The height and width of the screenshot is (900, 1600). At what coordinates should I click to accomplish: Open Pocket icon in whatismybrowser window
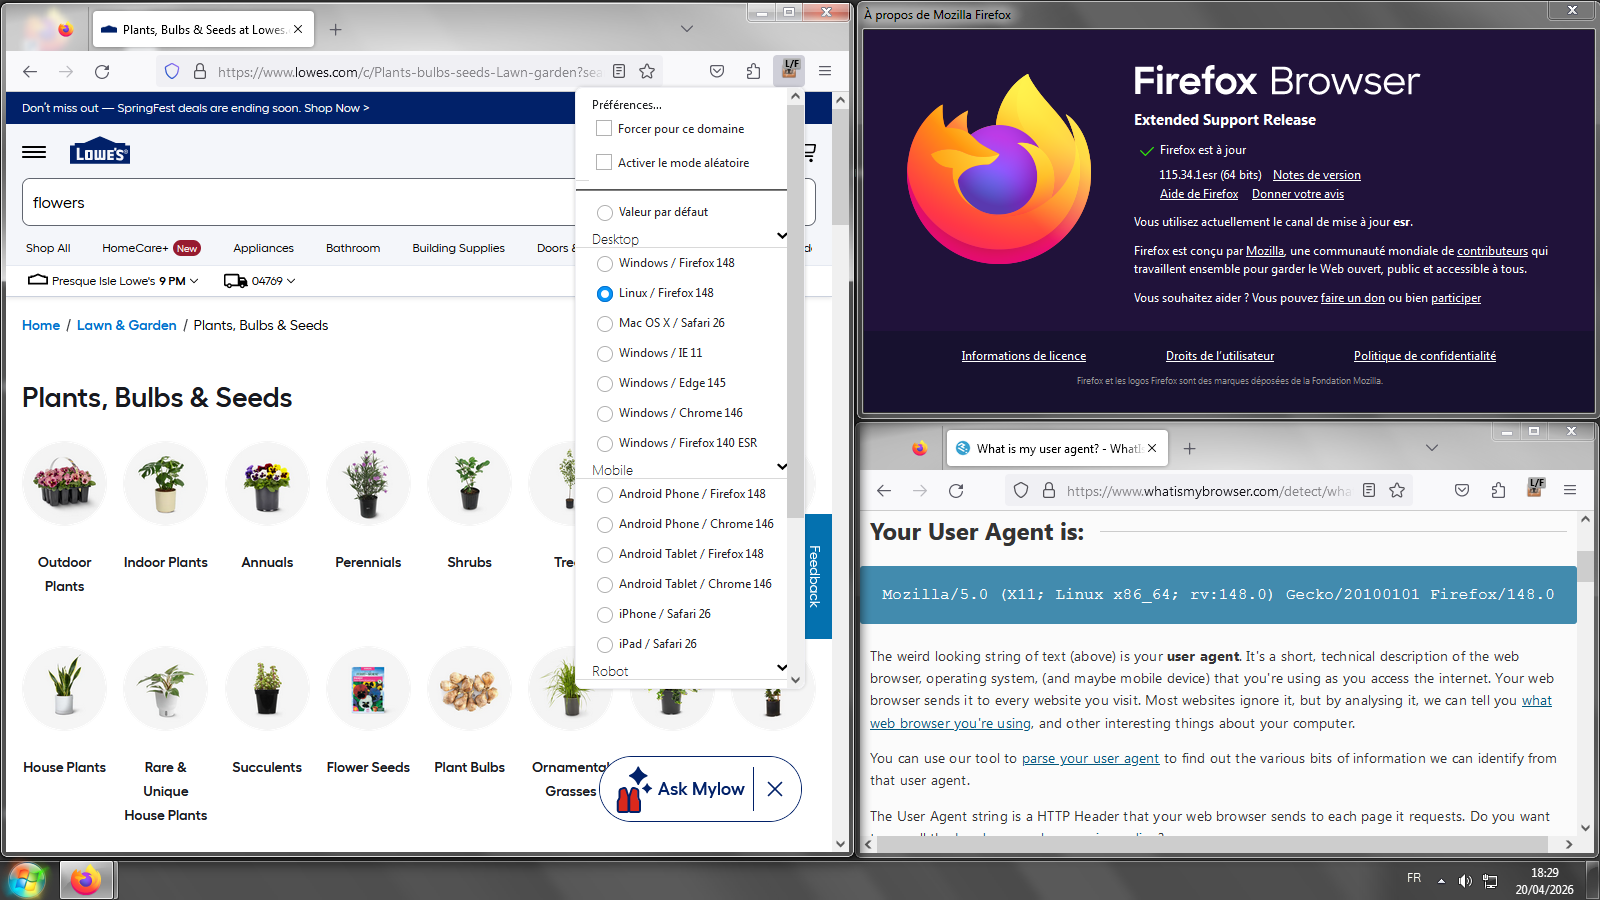pos(1462,491)
